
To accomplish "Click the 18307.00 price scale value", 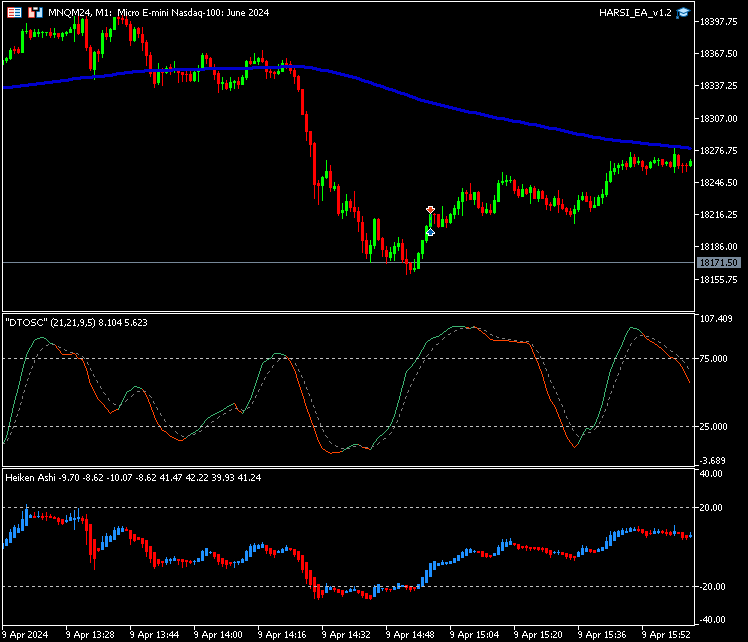I will coord(718,118).
